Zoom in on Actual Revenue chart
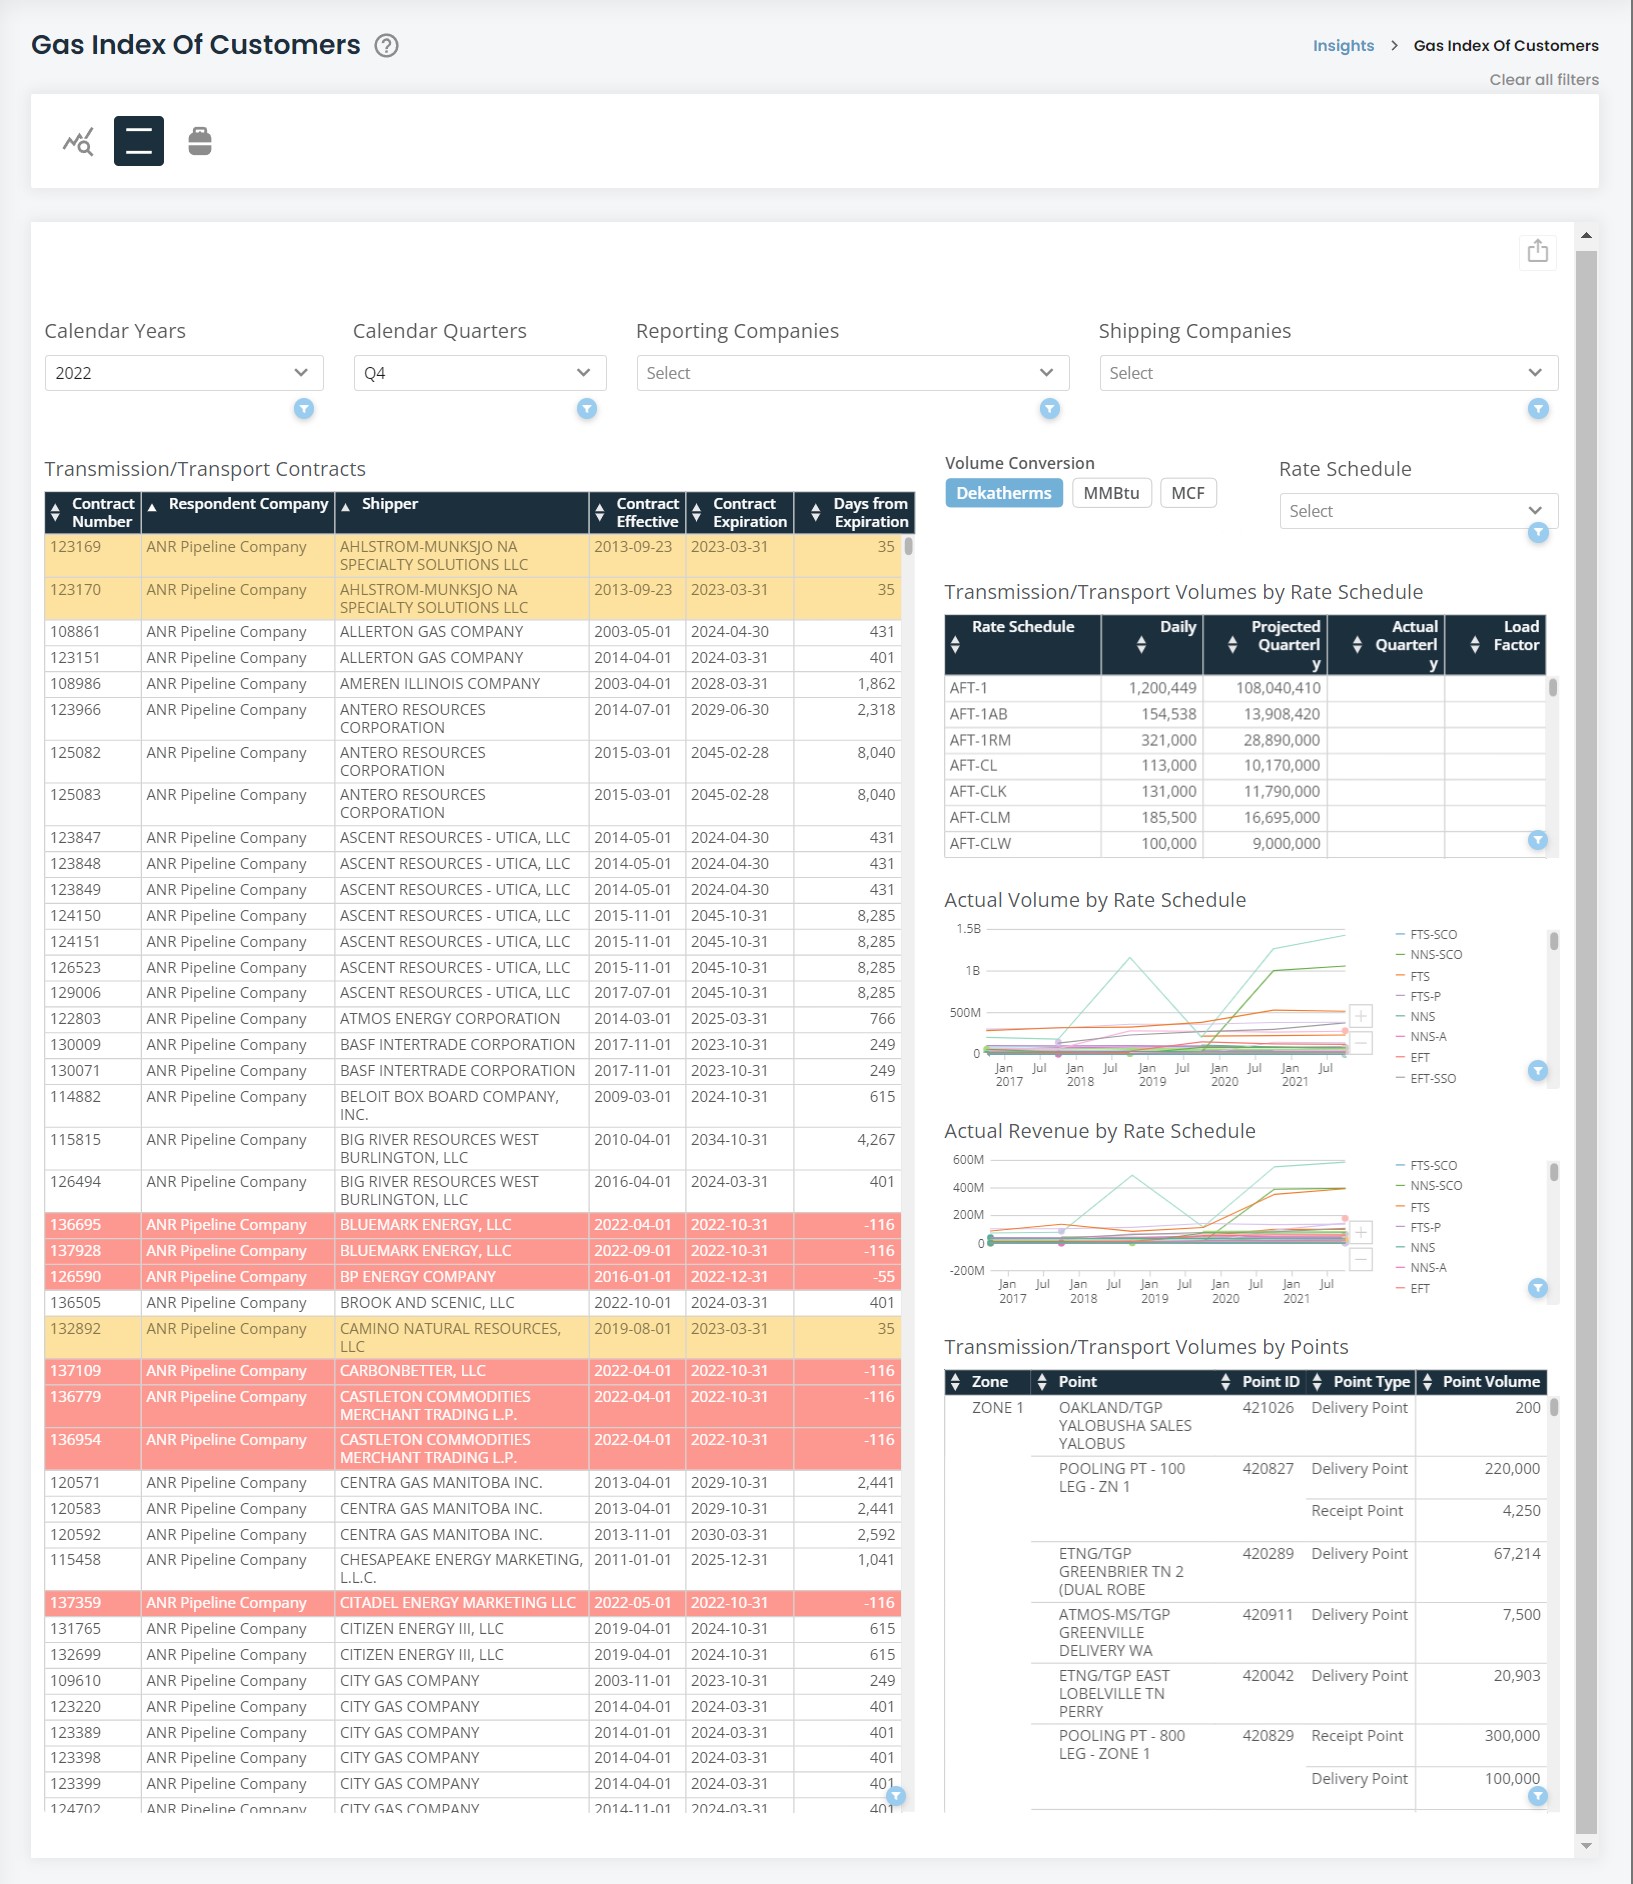 (1361, 1232)
